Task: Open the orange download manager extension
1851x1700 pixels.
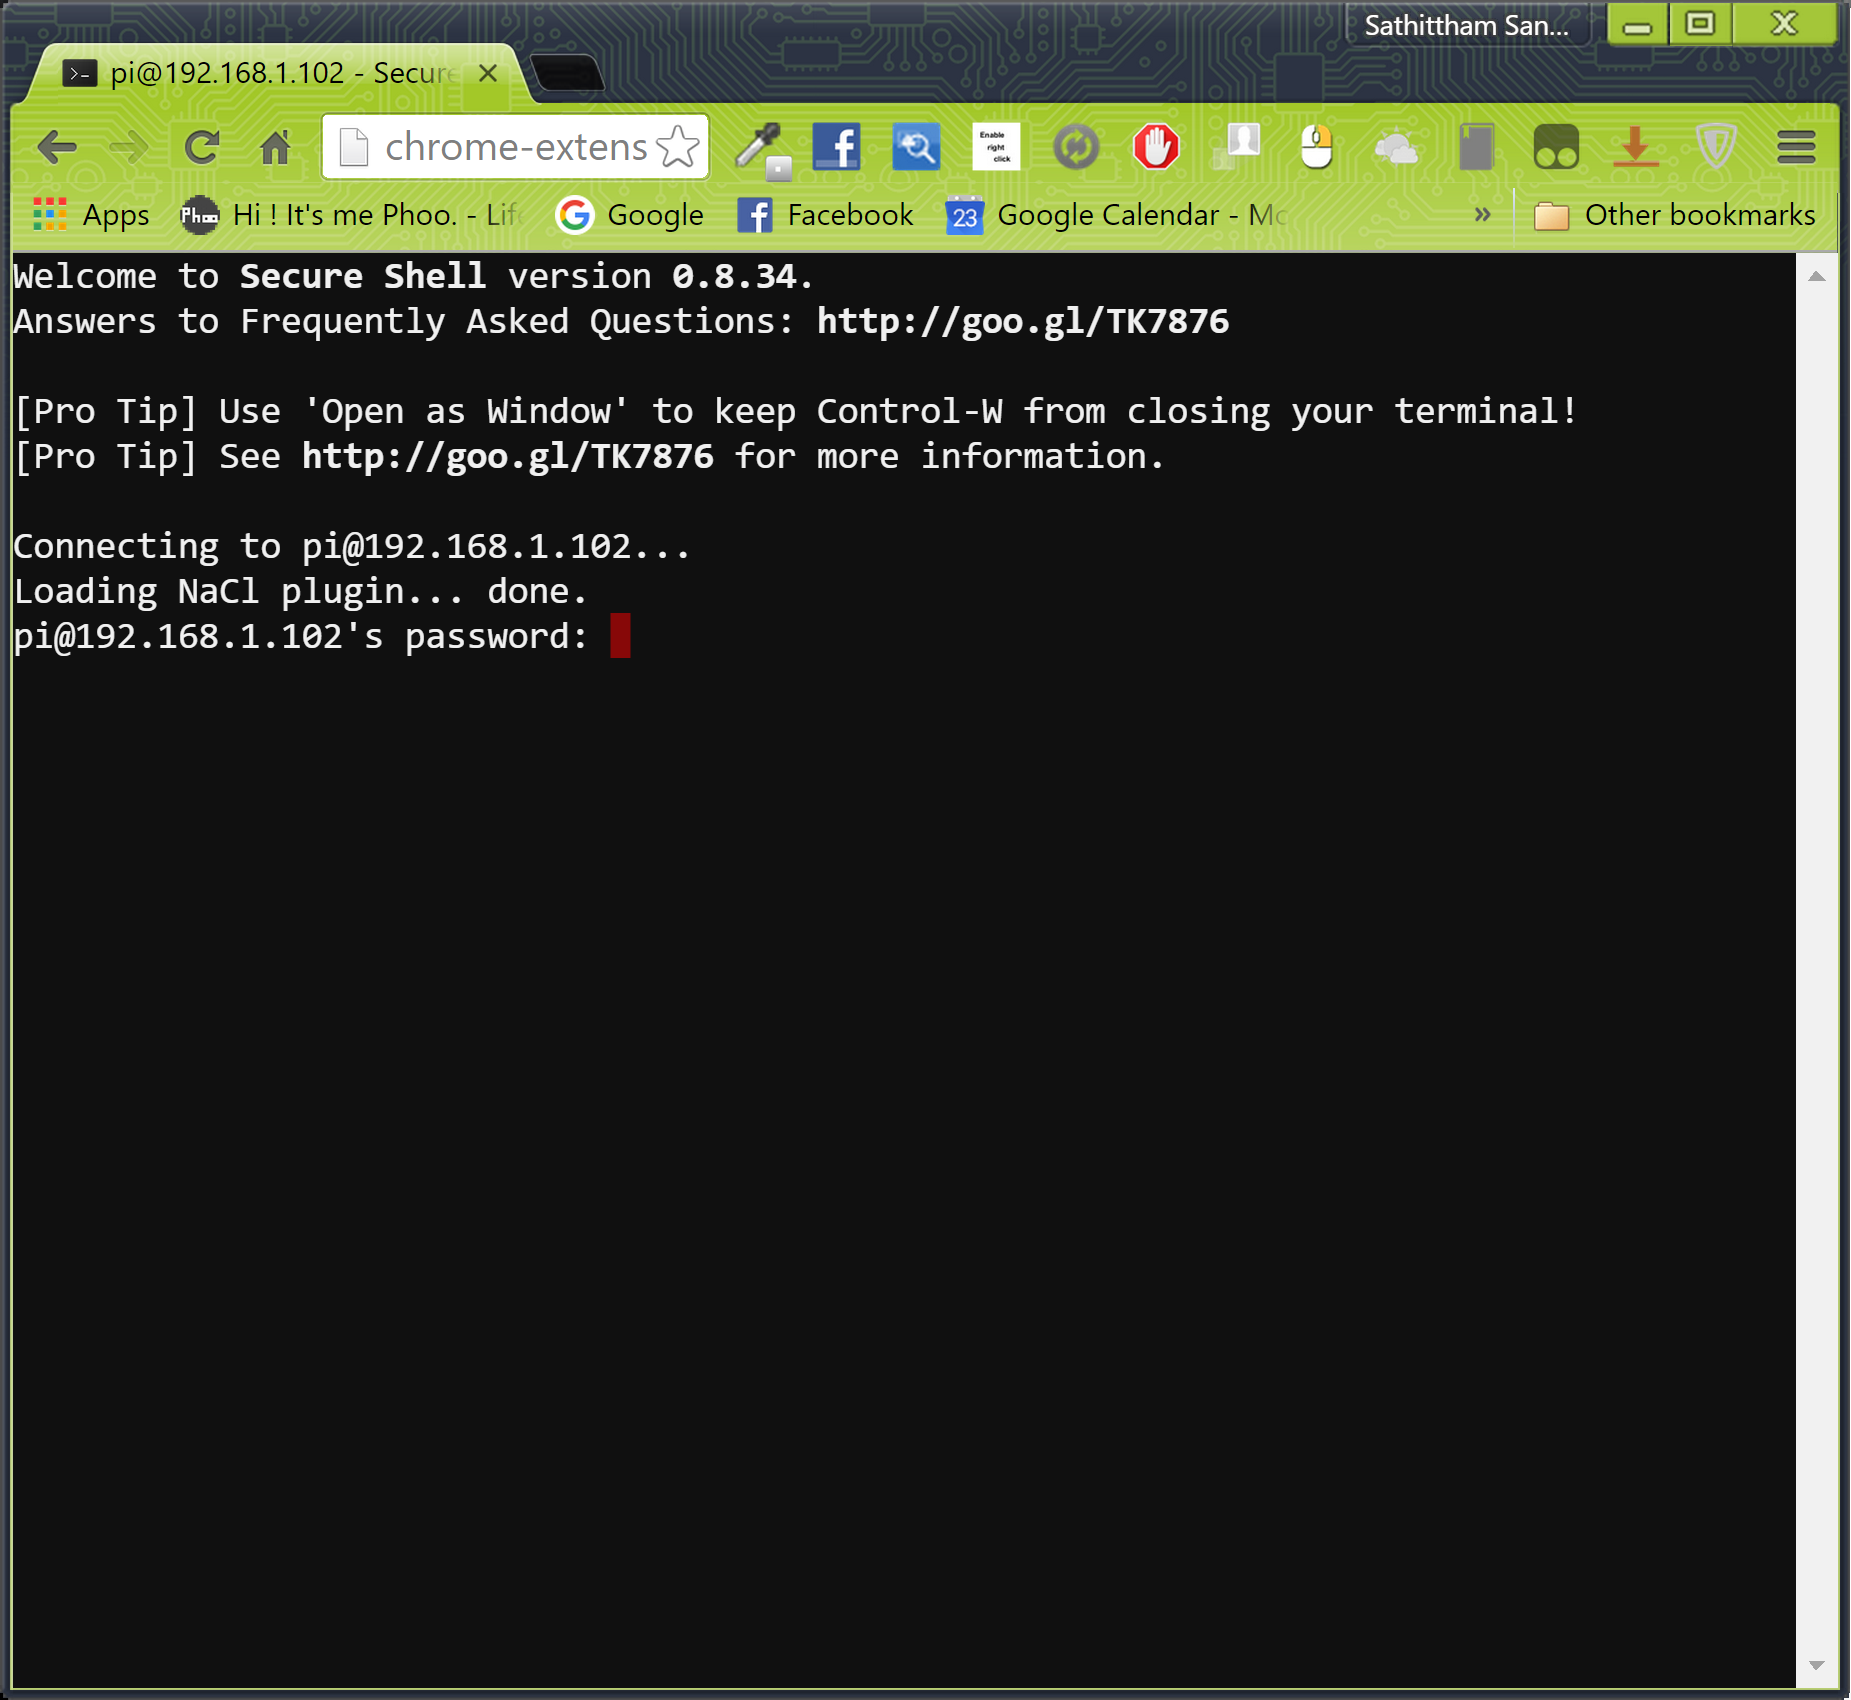Action: (1636, 146)
